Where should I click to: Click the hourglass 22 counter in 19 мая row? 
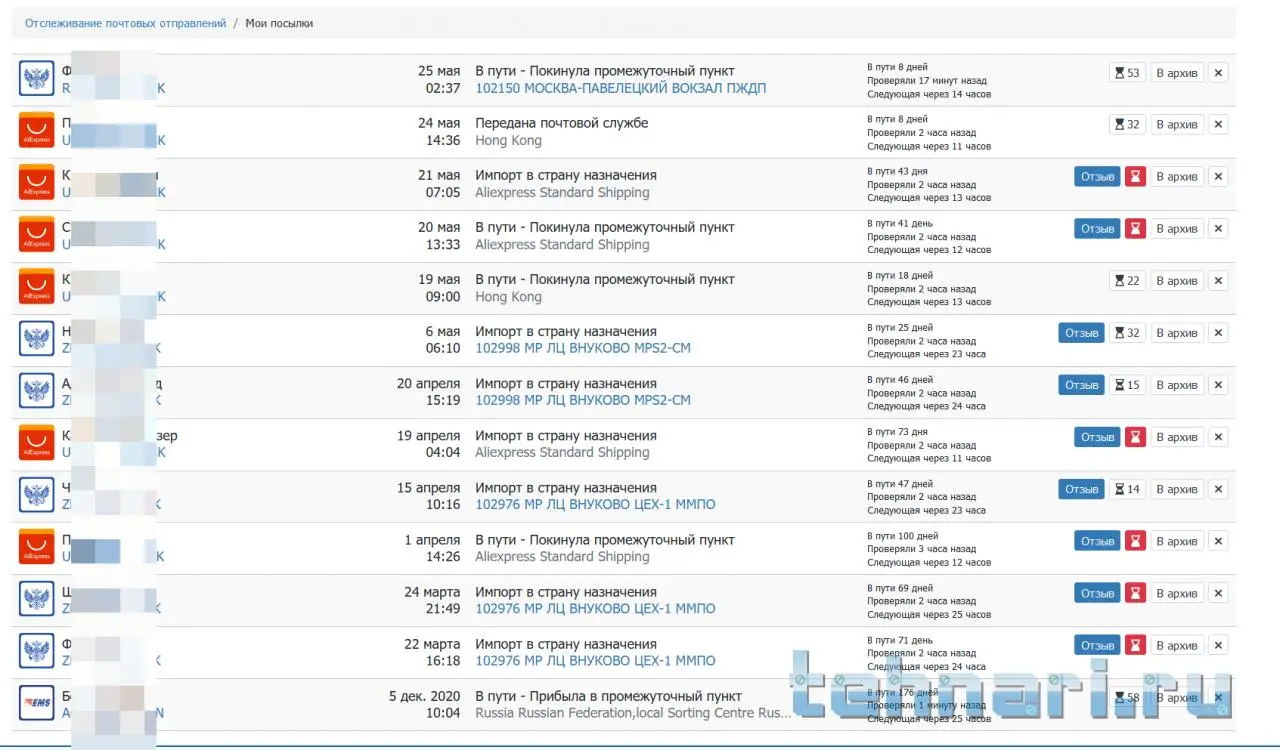point(1127,281)
